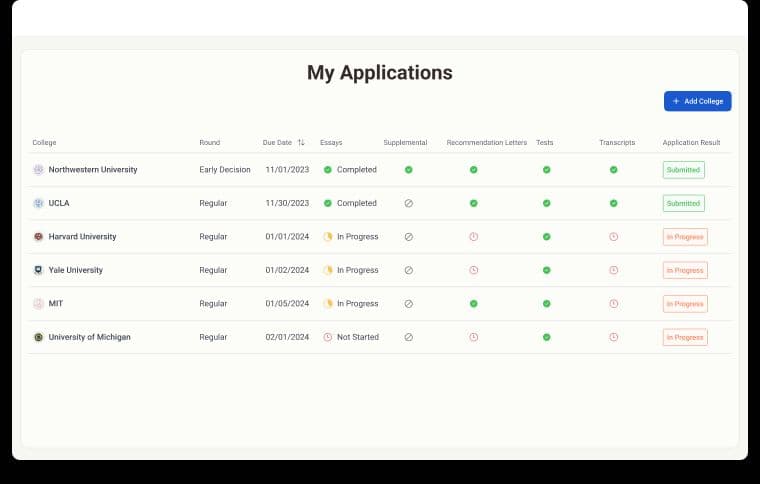Viewport: 760px width, 484px height.
Task: Click Harvard tests green check
Action: click(547, 236)
